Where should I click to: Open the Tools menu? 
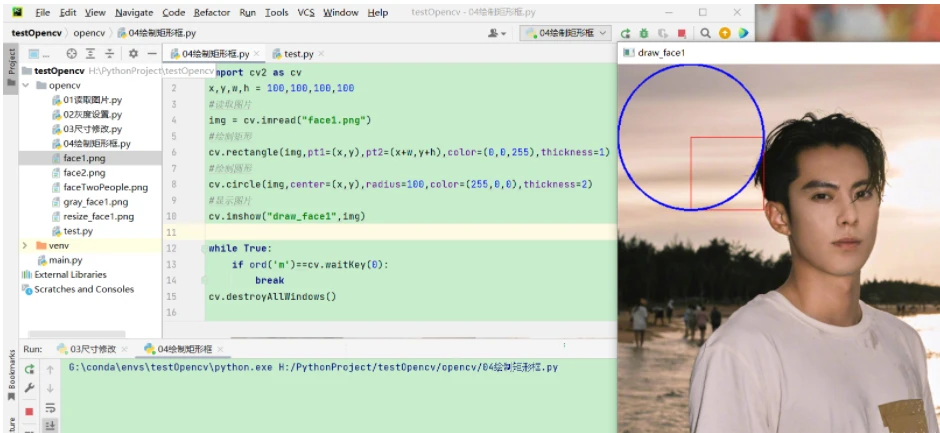[x=276, y=12]
